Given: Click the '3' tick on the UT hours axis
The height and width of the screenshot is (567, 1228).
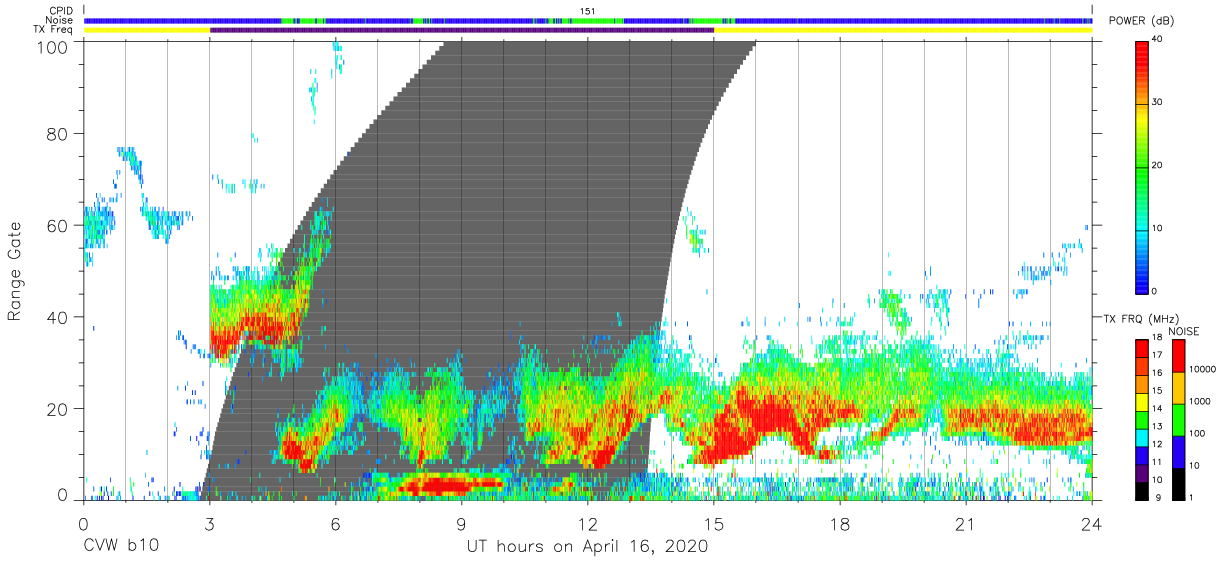Looking at the screenshot, I should (x=209, y=523).
